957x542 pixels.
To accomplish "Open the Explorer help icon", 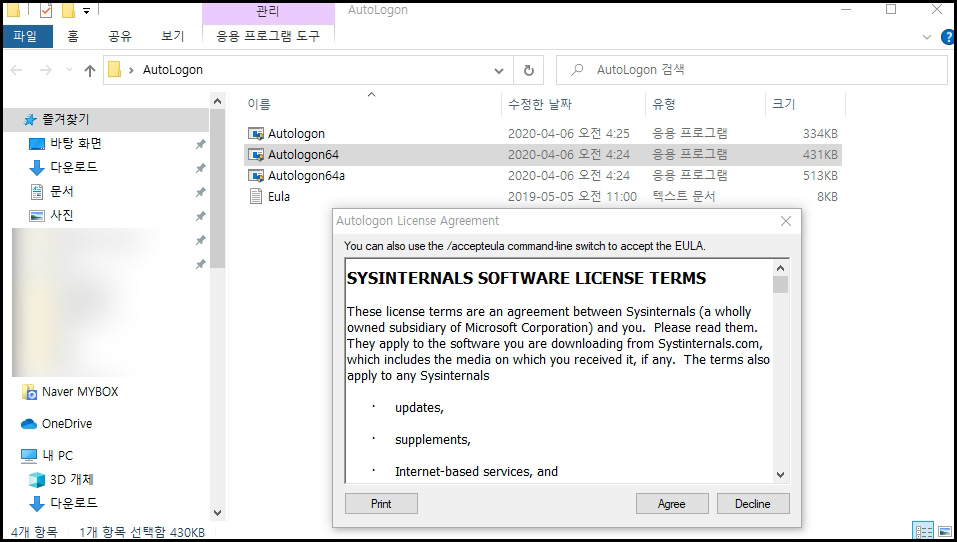I will [x=948, y=37].
